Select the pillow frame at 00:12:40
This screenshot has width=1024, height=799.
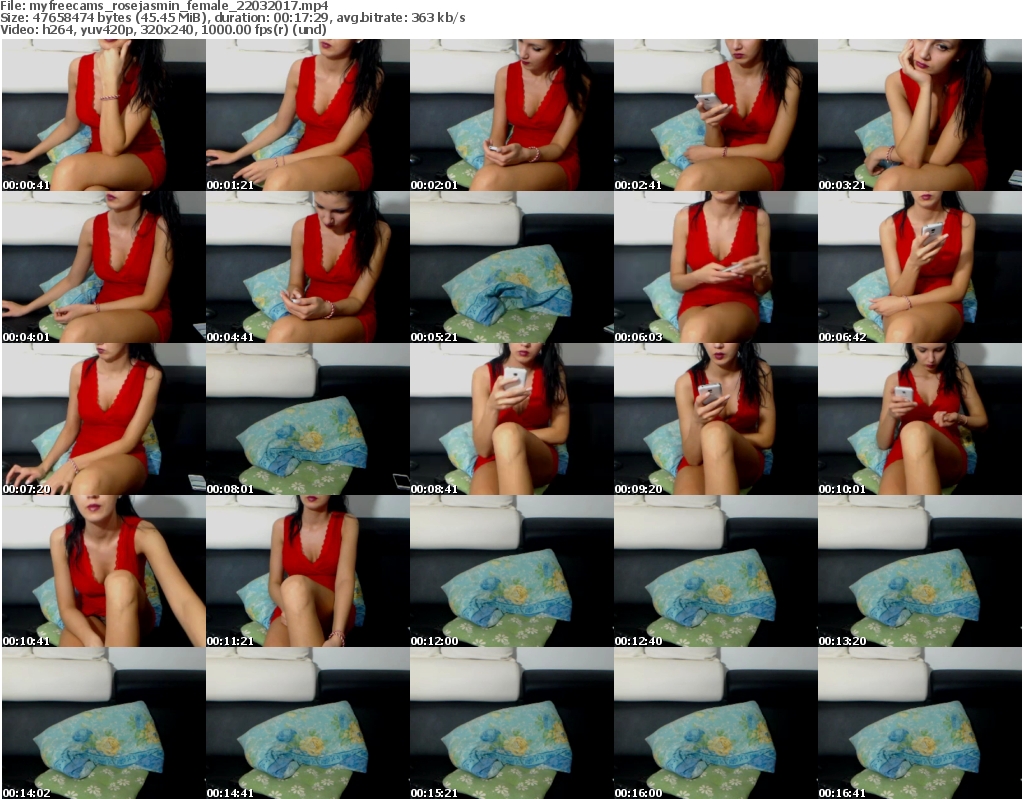[x=716, y=571]
